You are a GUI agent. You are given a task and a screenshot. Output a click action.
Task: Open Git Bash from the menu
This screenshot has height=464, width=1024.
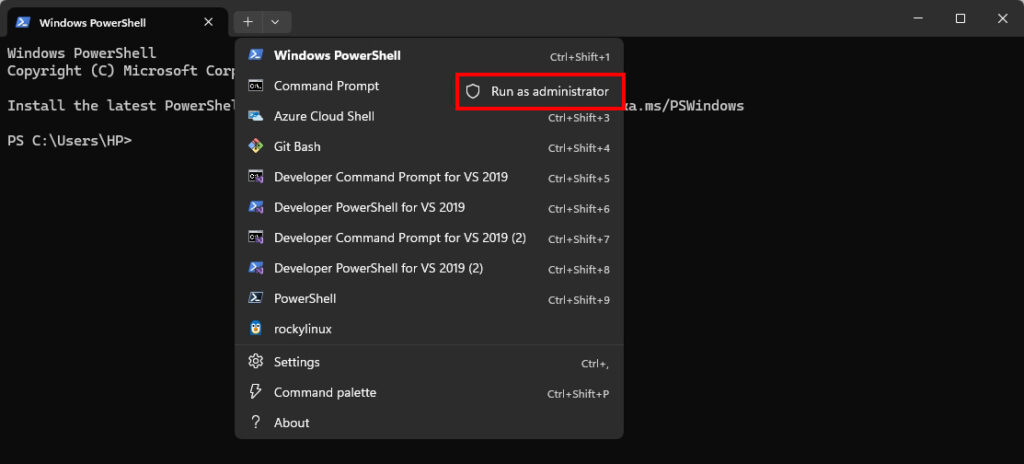(x=429, y=147)
